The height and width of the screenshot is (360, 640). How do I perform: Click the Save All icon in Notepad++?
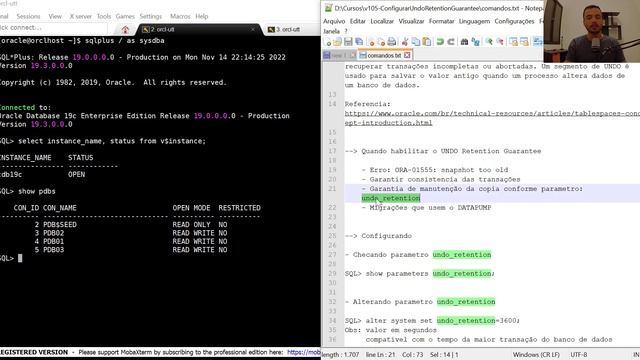tap(359, 42)
